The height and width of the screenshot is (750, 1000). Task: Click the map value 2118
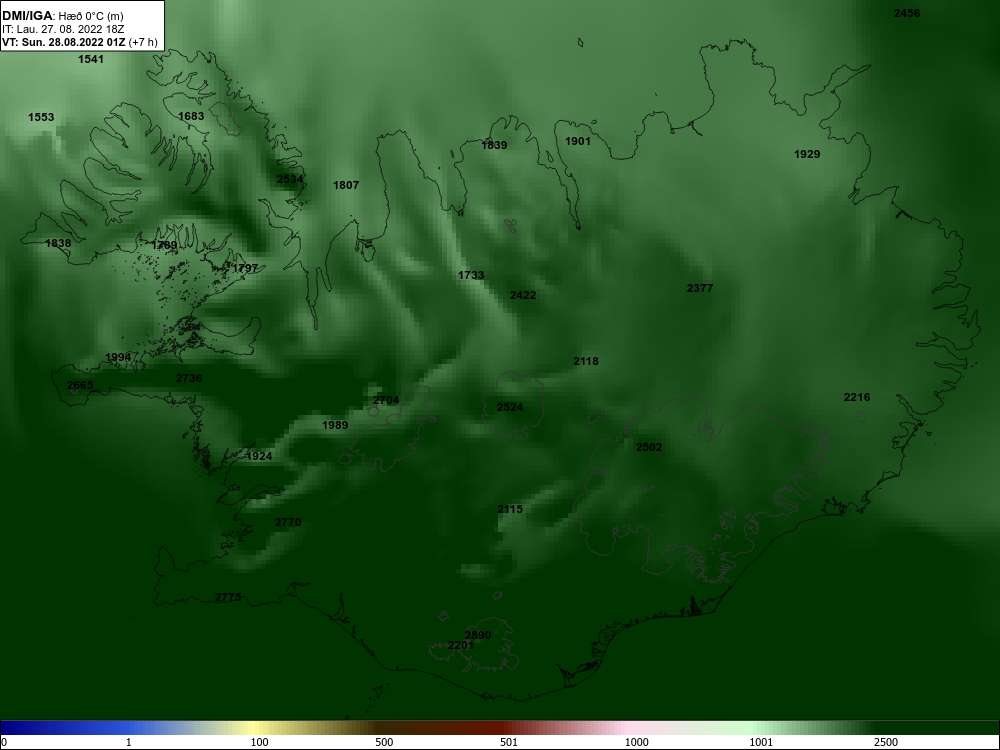click(586, 362)
